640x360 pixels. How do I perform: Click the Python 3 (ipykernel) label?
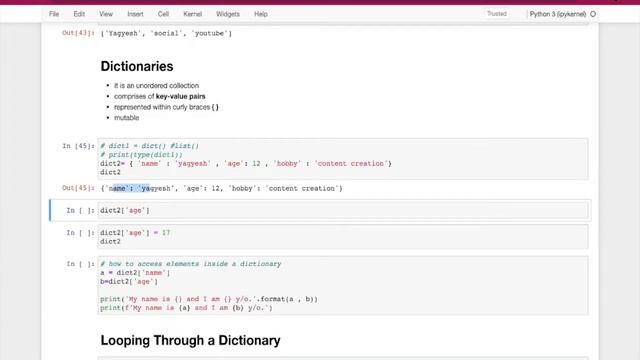coord(558,14)
